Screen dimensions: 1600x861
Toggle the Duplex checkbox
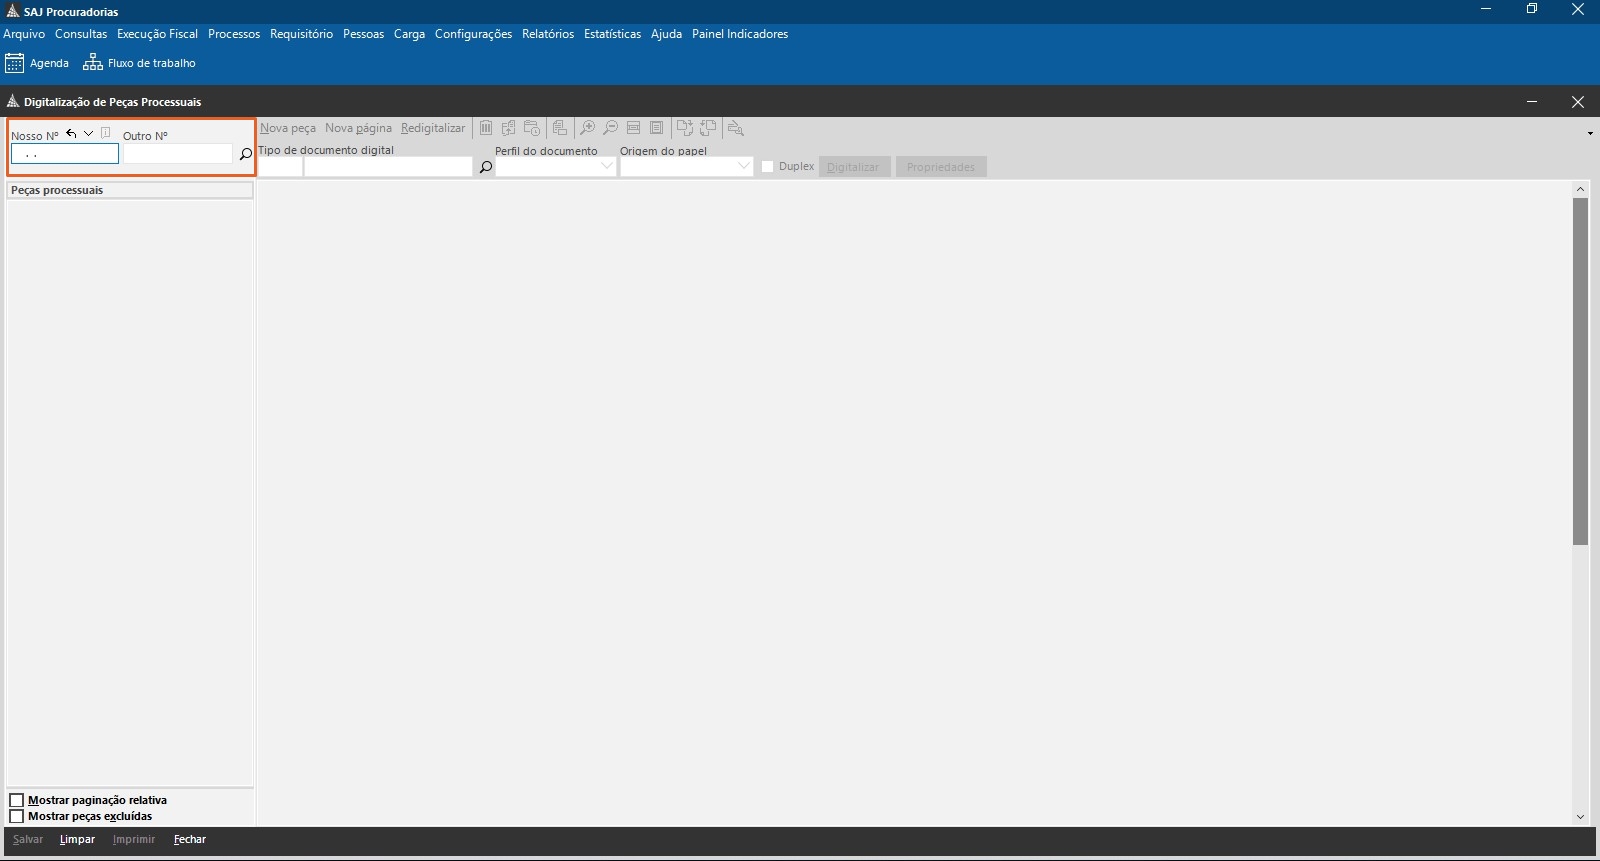(768, 167)
